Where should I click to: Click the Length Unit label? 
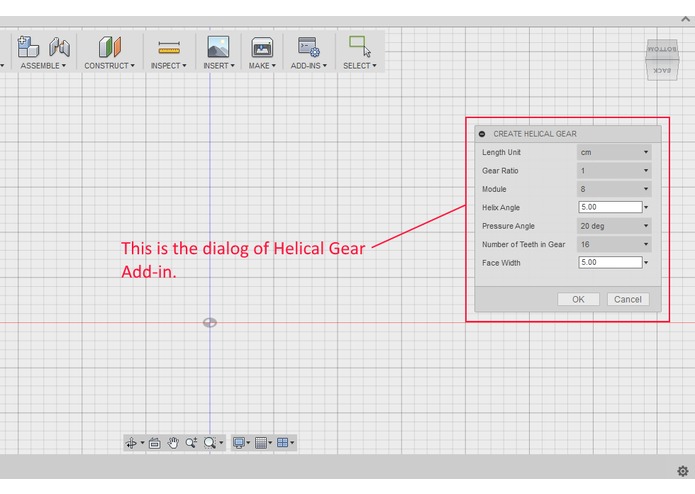(501, 152)
